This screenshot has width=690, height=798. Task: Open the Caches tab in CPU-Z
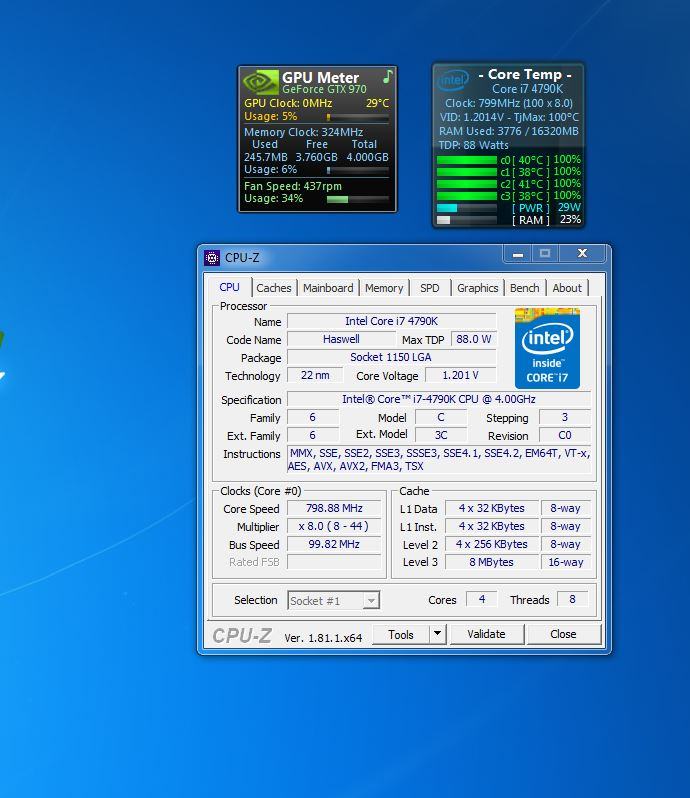point(274,288)
